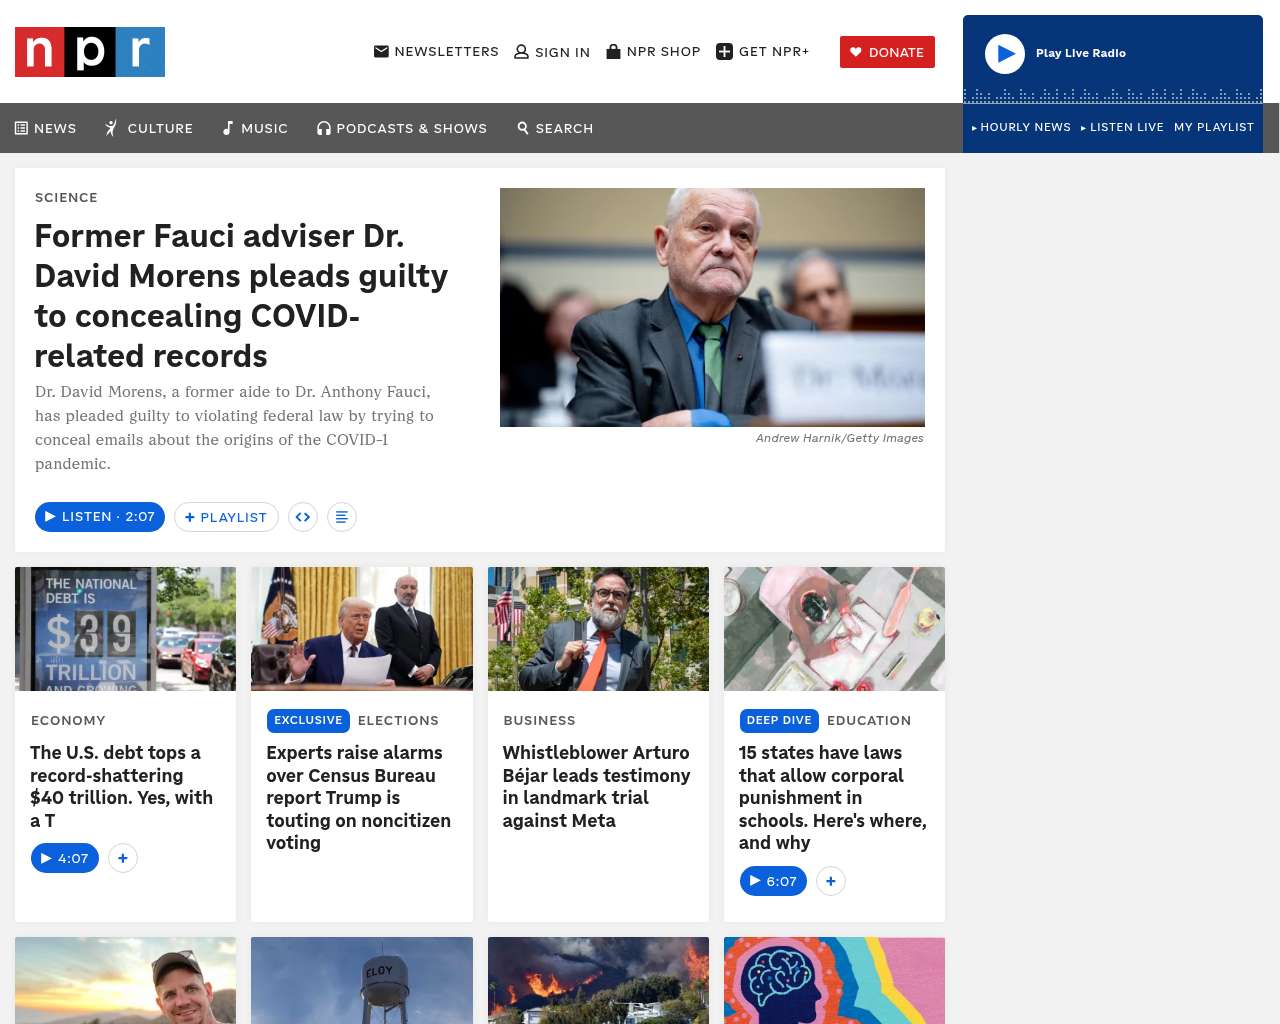Click the Andrew Harnik/Getty Images credit
This screenshot has width=1280, height=1024.
tap(840, 438)
